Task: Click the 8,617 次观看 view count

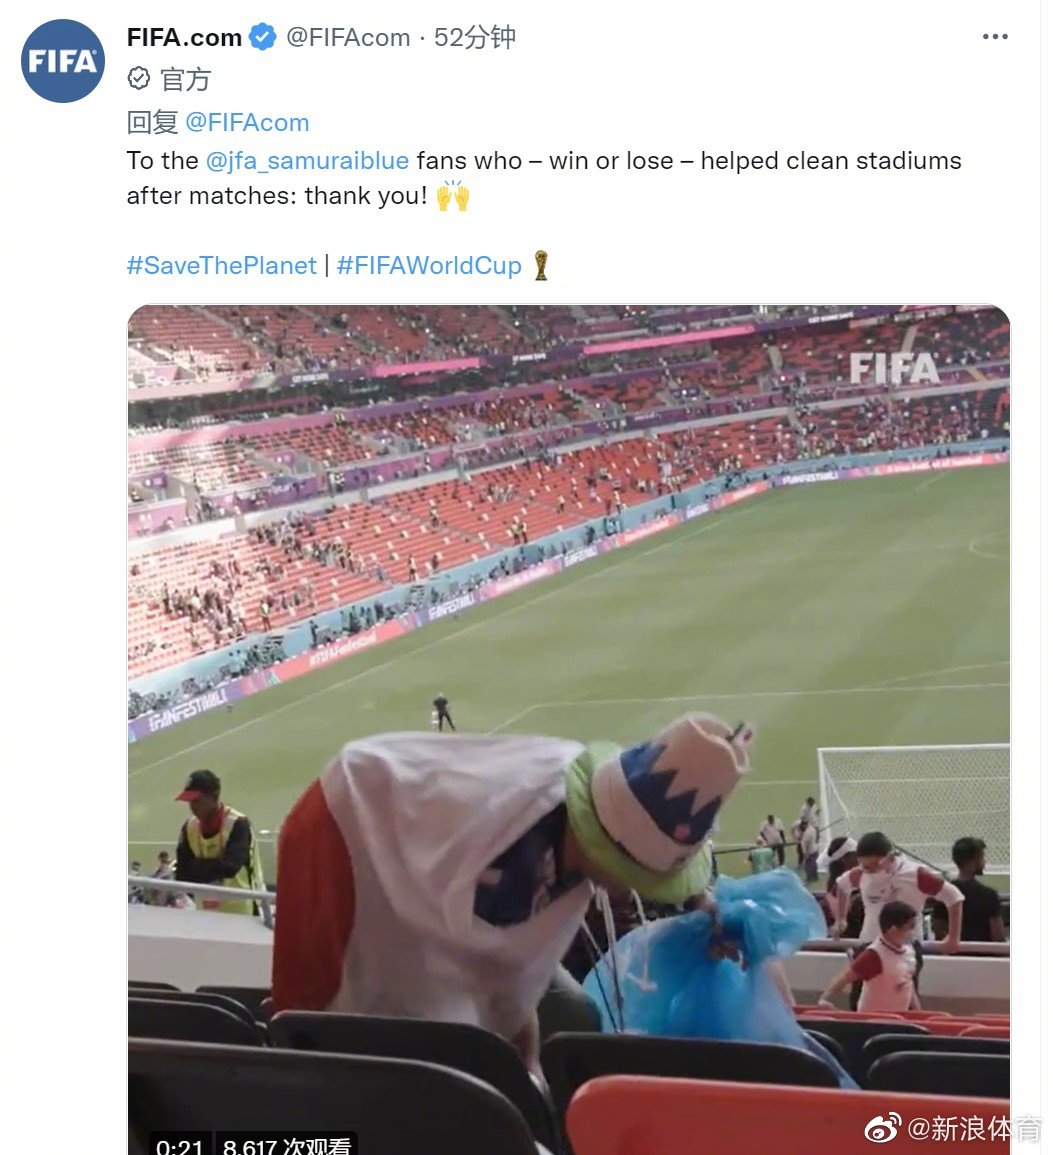Action: coord(286,1145)
